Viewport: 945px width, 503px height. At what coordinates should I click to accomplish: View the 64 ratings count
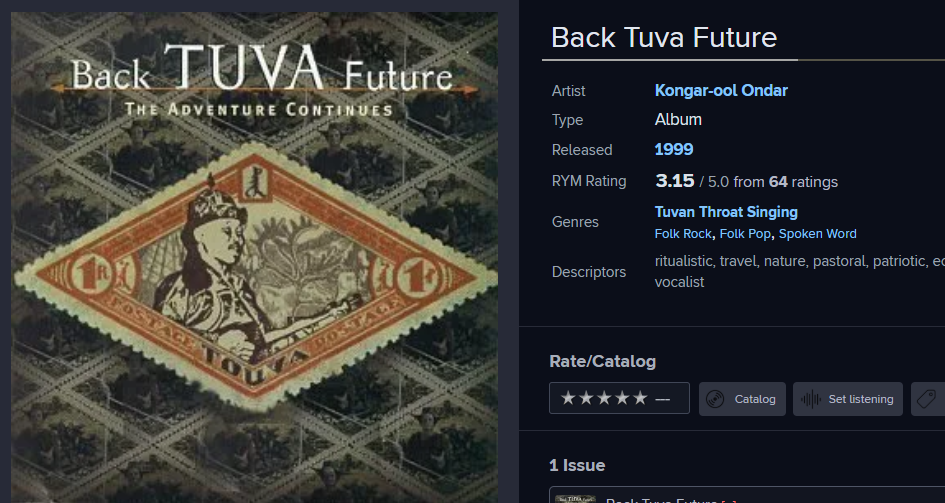778,182
